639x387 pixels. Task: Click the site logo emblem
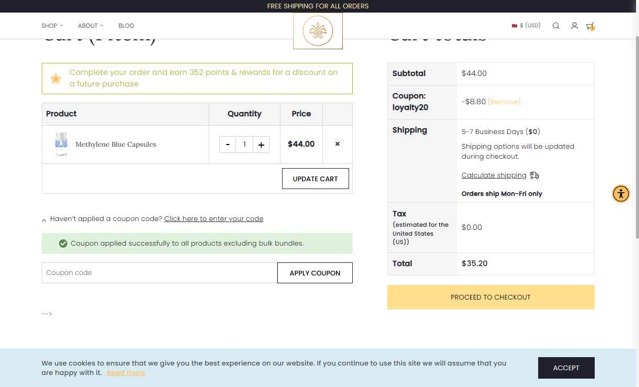[318, 31]
